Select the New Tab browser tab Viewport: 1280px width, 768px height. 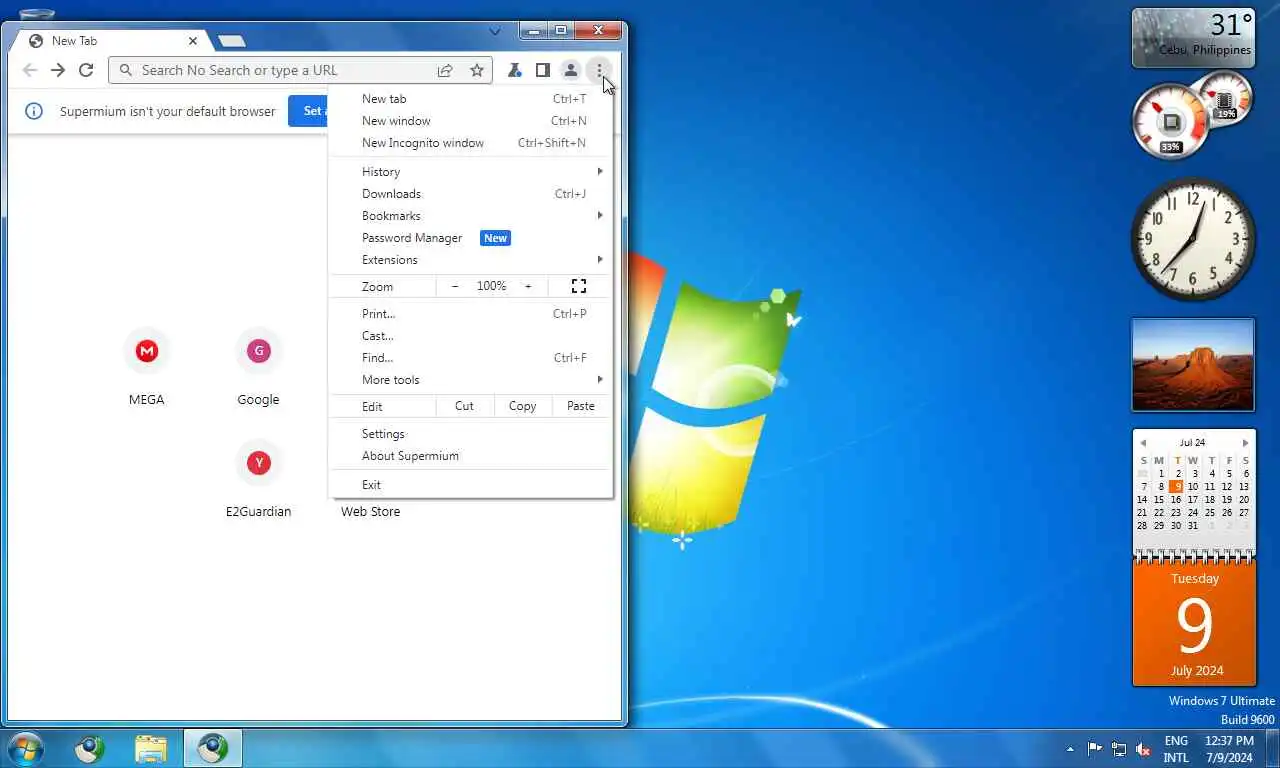point(113,41)
